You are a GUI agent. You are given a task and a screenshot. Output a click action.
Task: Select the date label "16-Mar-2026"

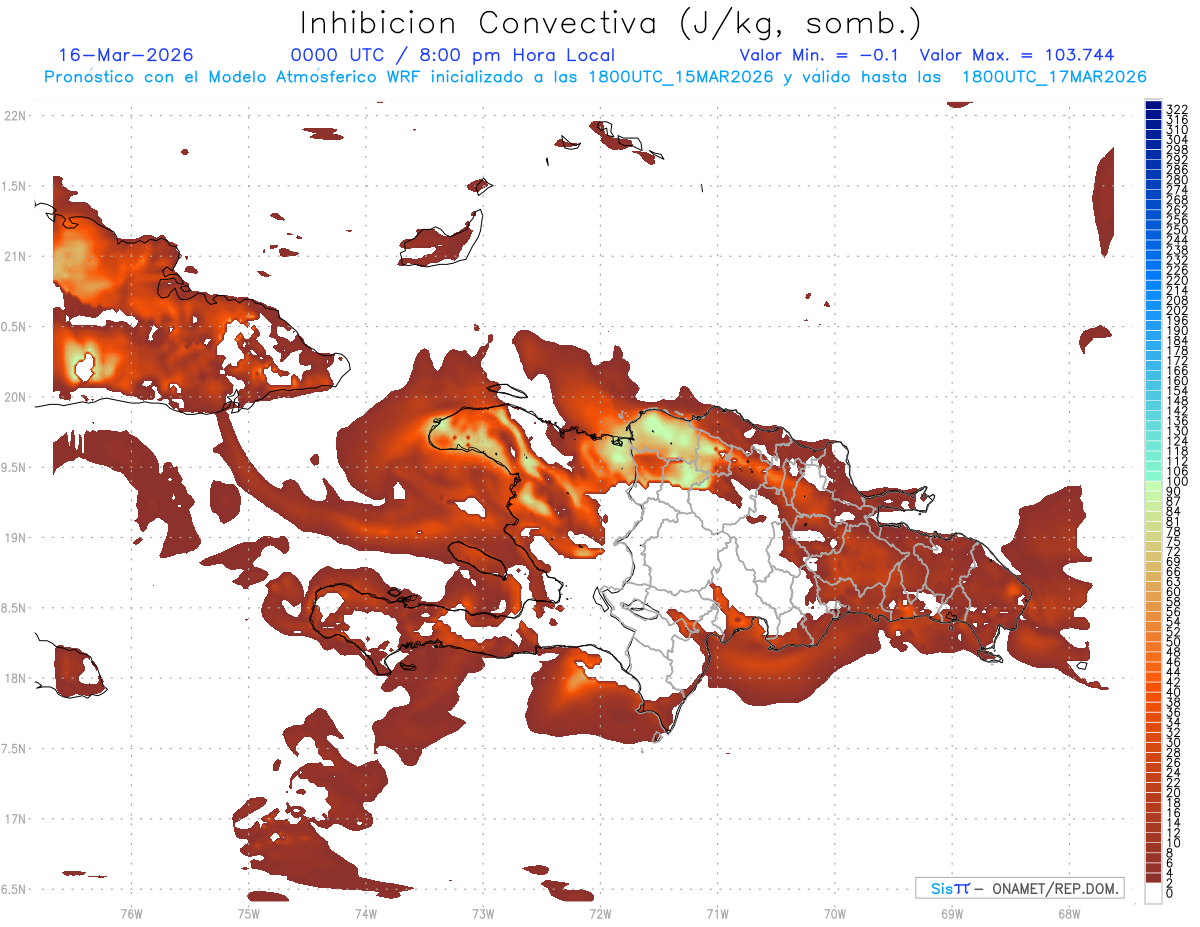[126, 55]
